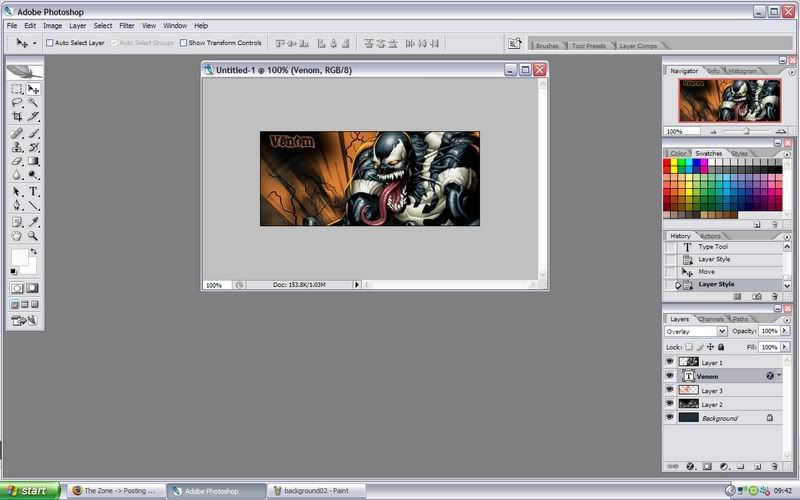The image size is (800, 500).
Task: Open the Layer menu
Action: [78, 26]
